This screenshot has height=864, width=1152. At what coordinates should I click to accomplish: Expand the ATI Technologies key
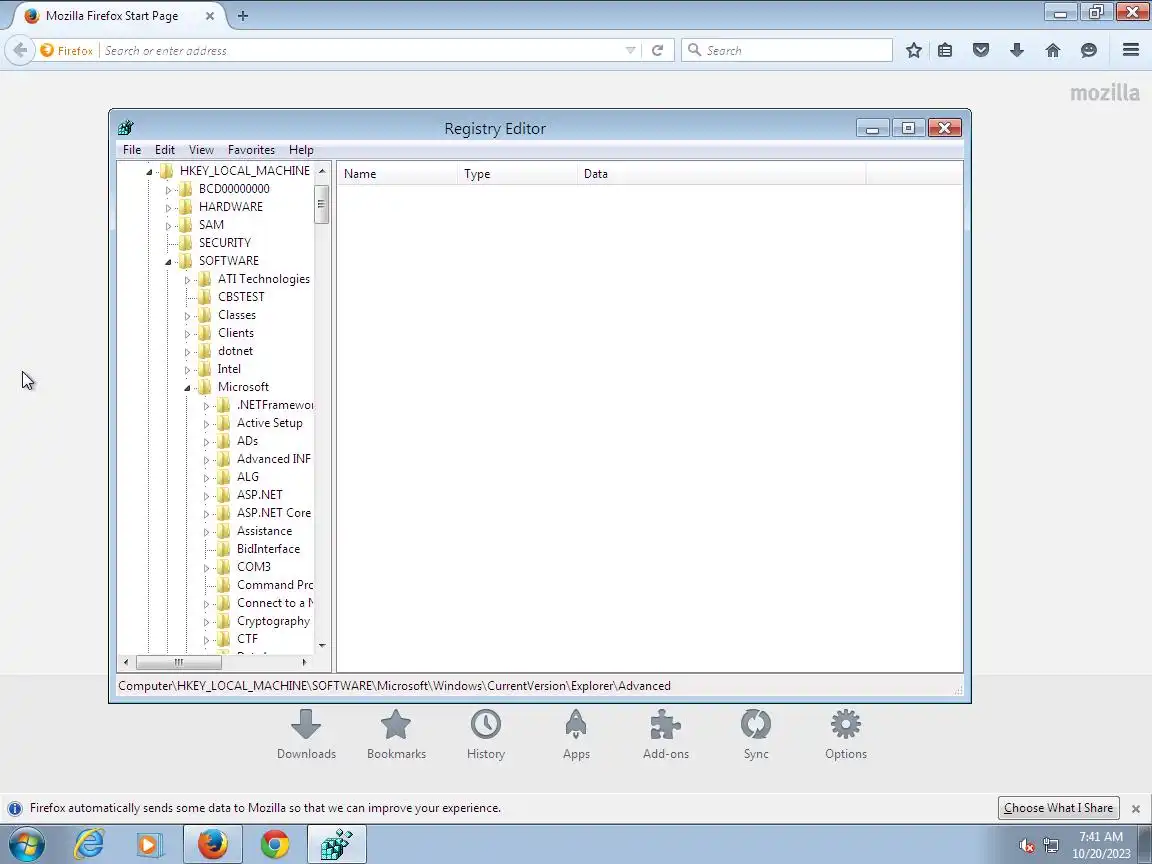[x=187, y=280]
